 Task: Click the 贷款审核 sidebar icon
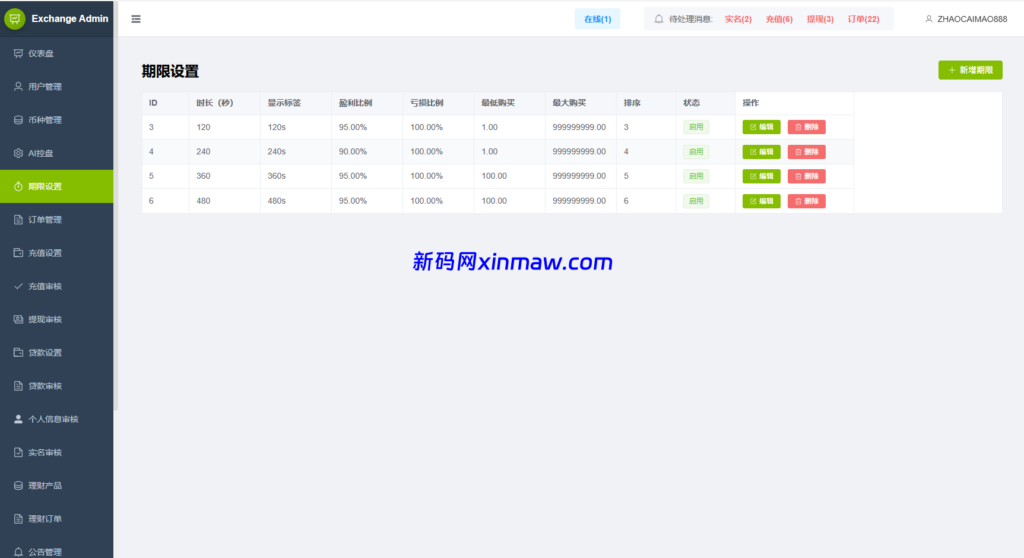[18, 386]
